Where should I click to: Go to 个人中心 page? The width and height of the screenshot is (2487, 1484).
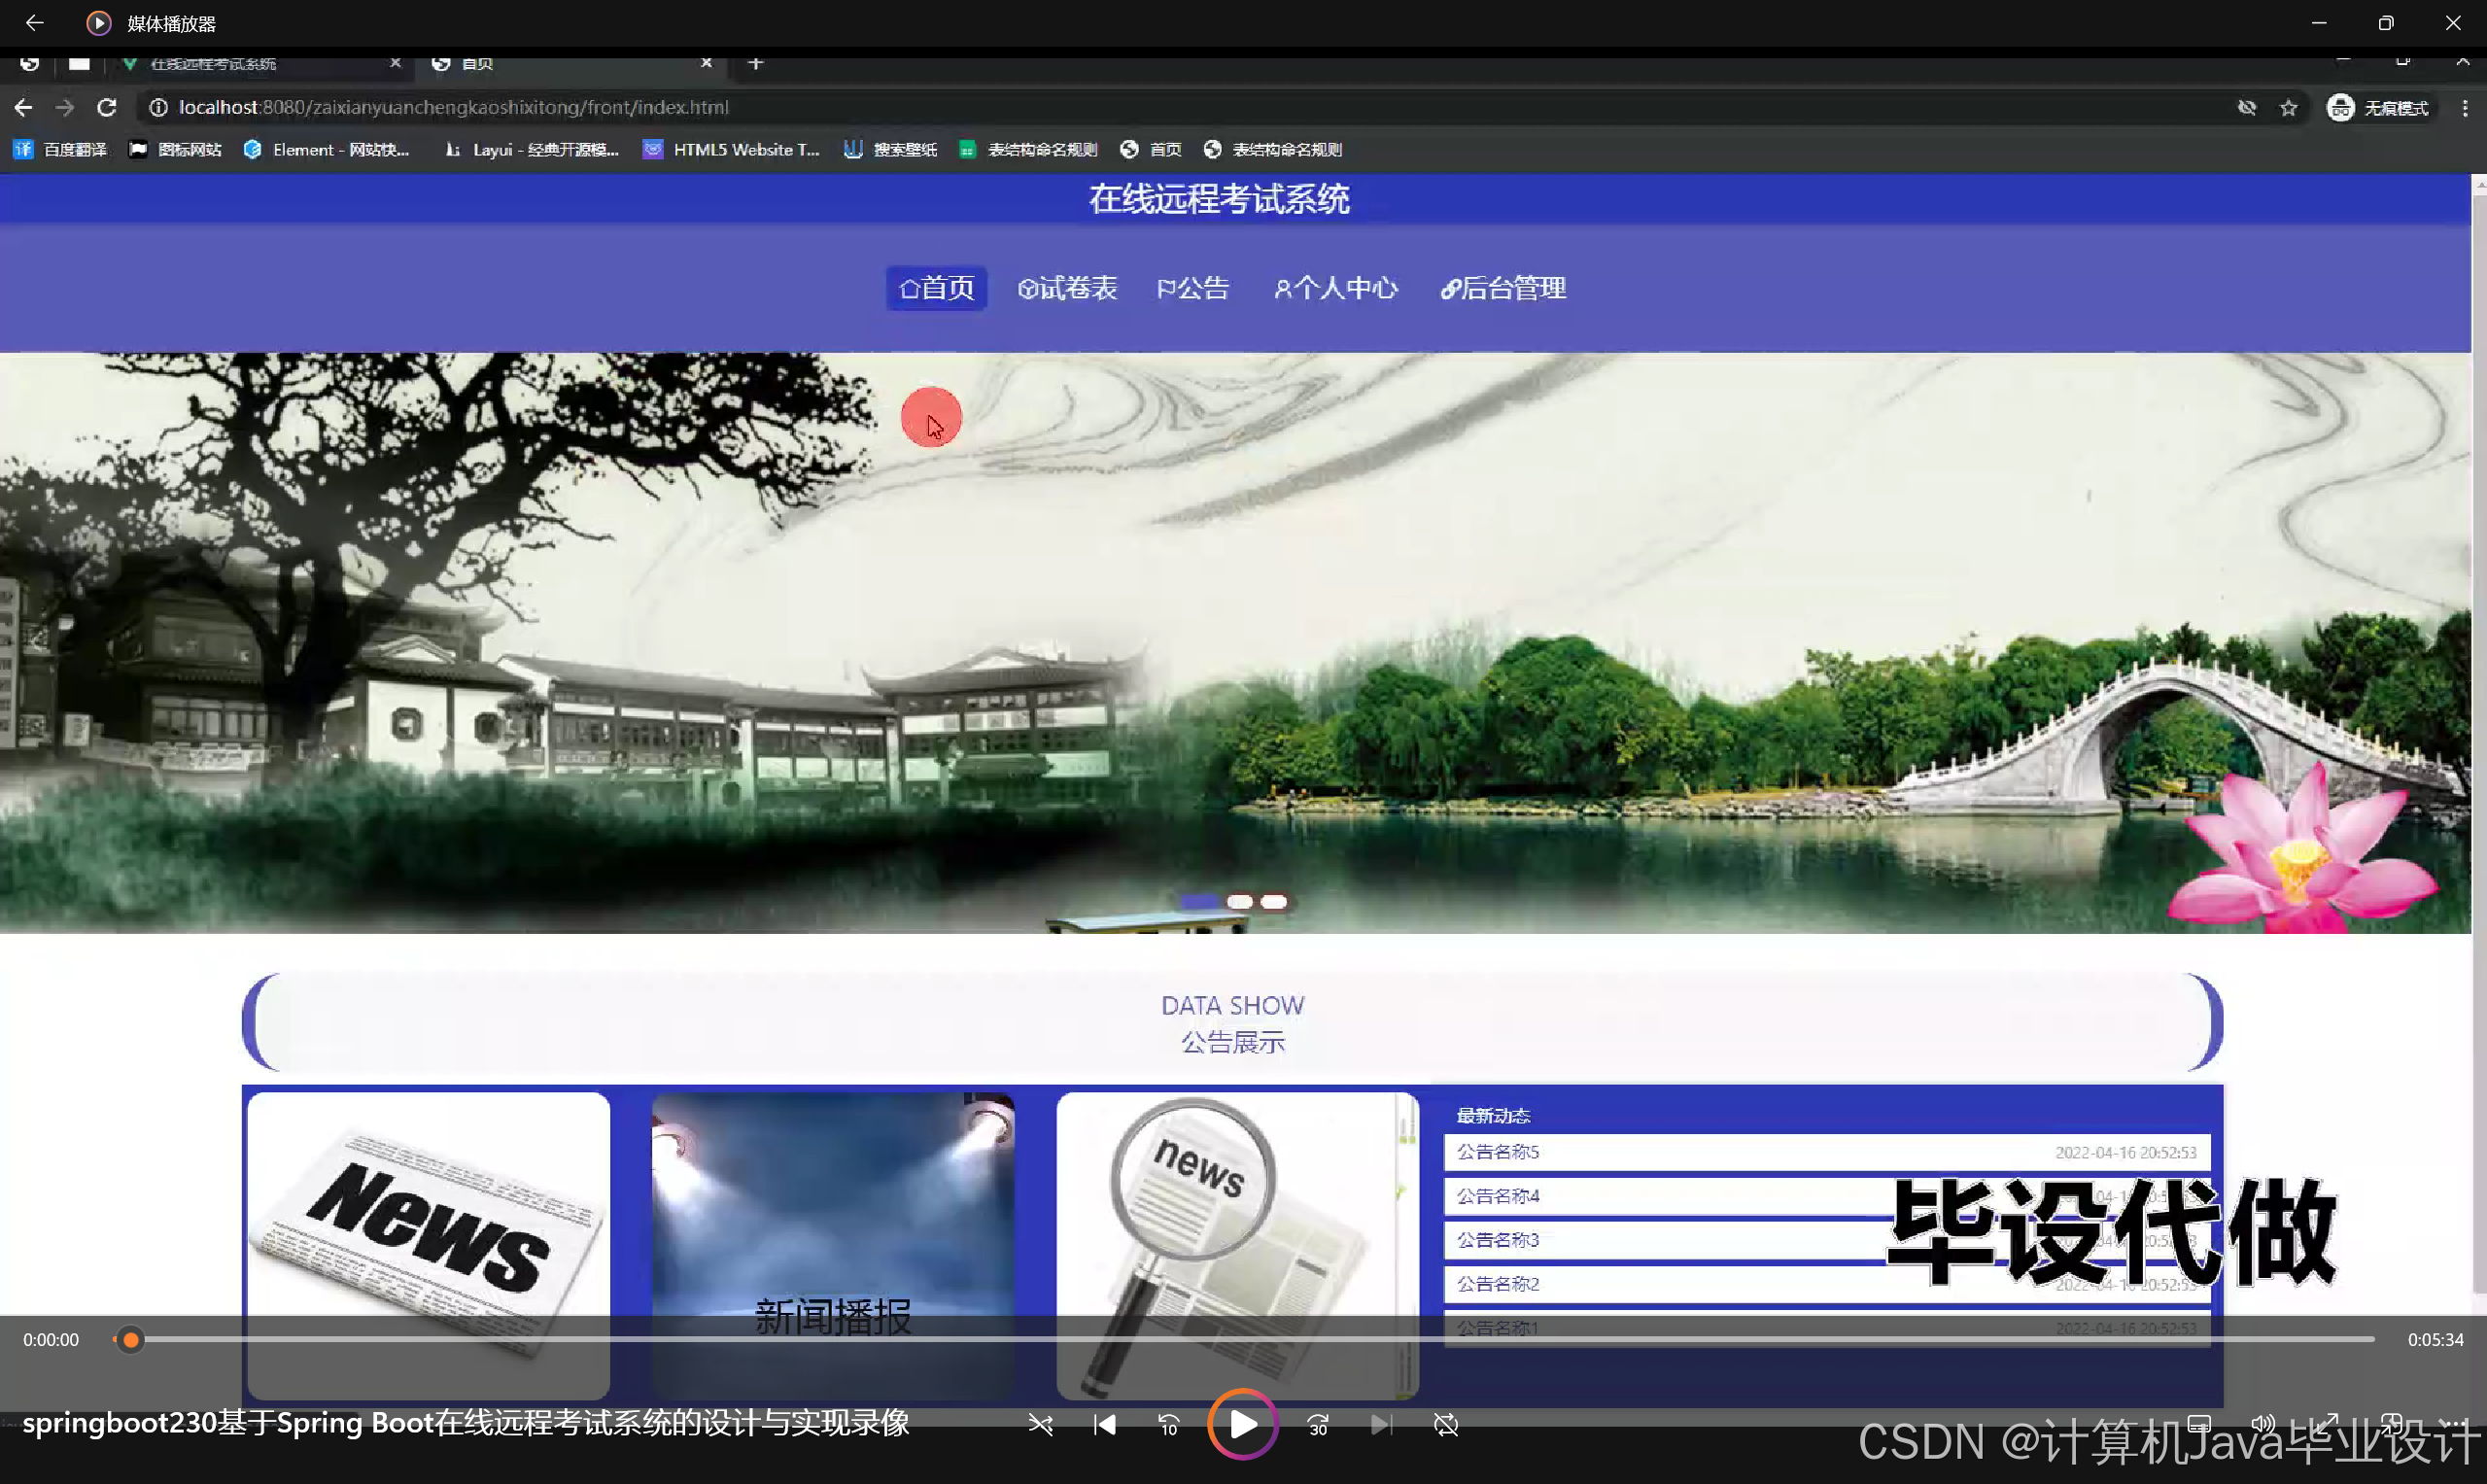point(1335,288)
